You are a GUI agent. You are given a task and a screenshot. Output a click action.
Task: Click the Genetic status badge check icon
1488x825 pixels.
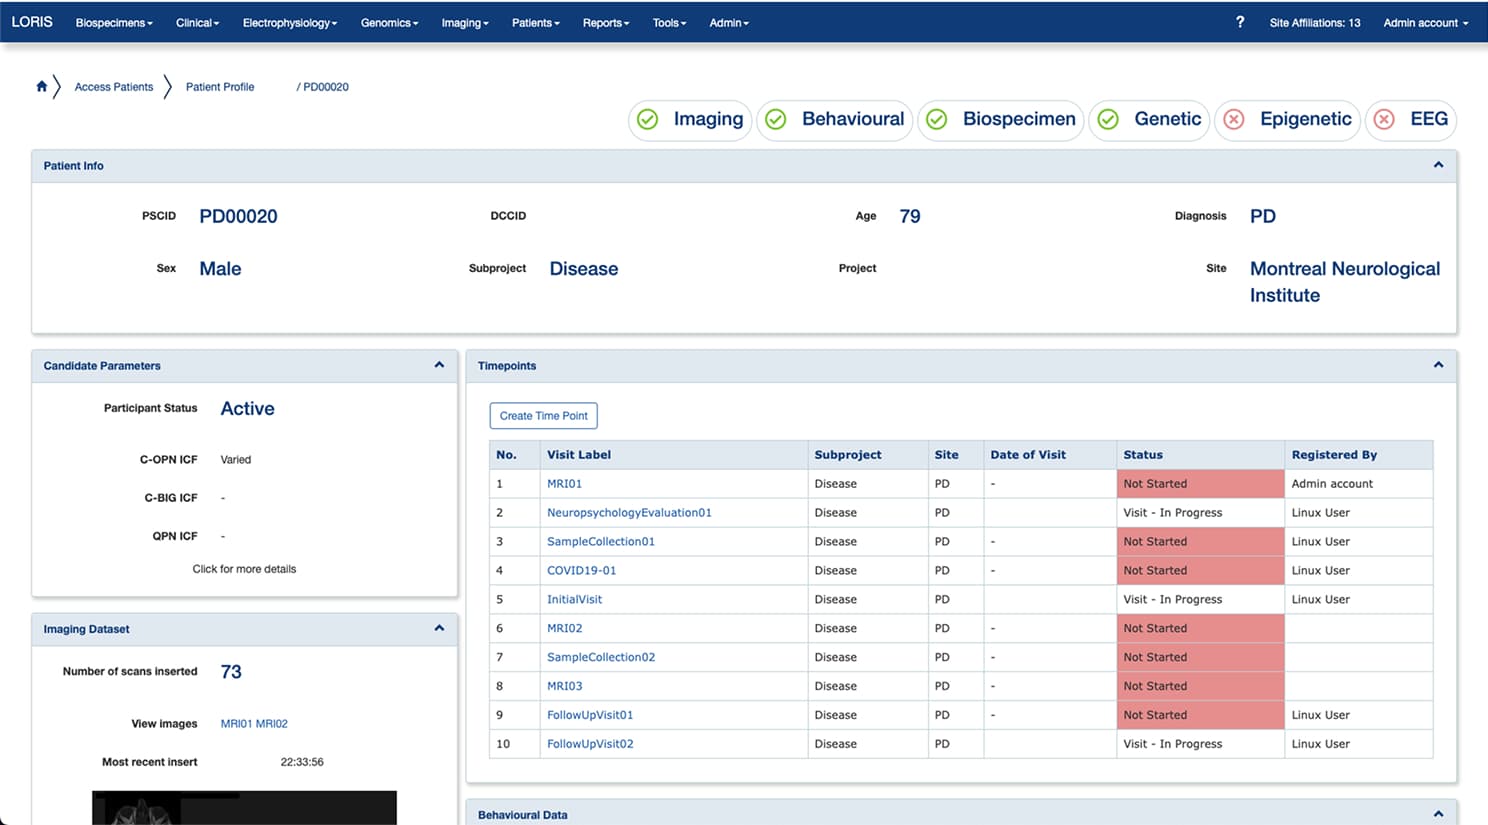[x=1108, y=119]
